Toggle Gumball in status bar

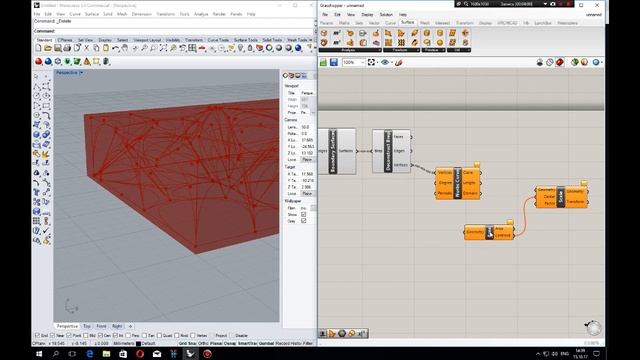266,343
